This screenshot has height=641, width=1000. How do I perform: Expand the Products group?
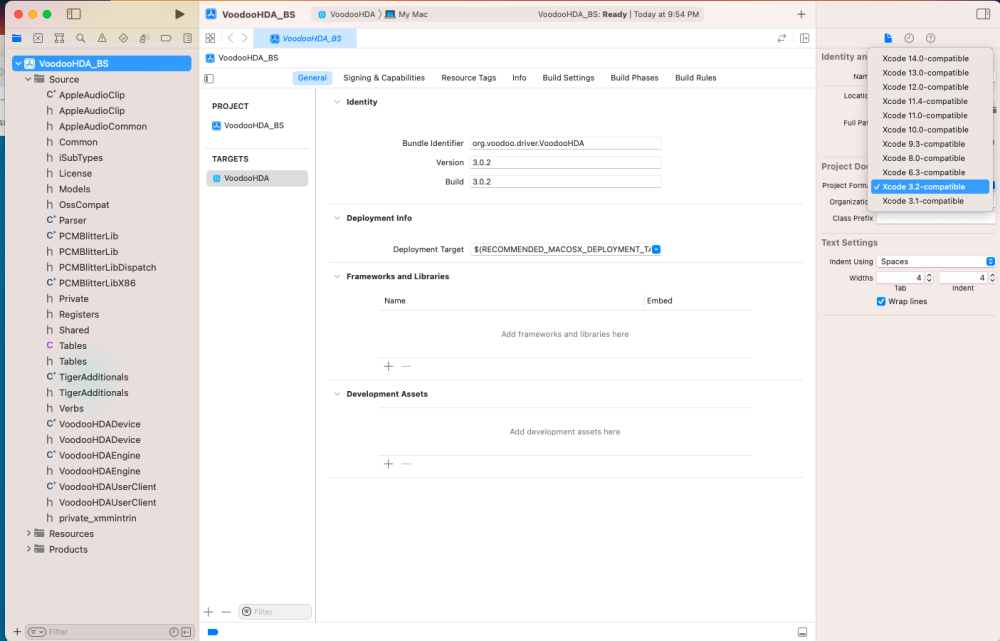[x=28, y=549]
